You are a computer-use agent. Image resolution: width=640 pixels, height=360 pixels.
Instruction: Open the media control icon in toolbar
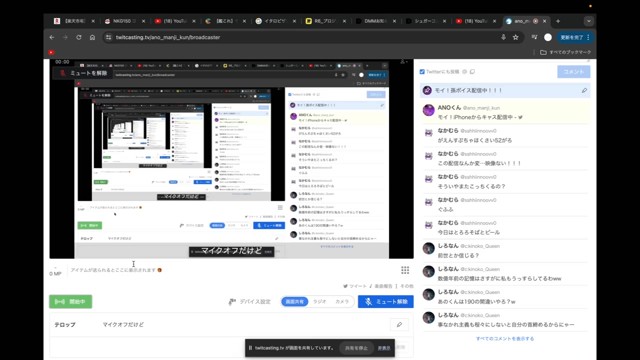534,37
